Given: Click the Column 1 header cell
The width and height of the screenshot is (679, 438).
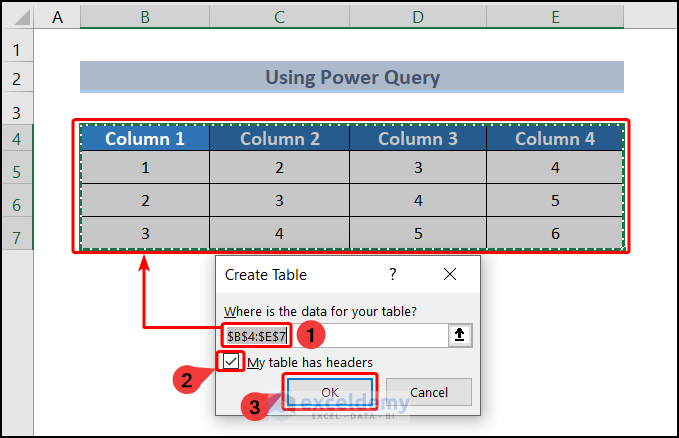Looking at the screenshot, I should (x=145, y=139).
